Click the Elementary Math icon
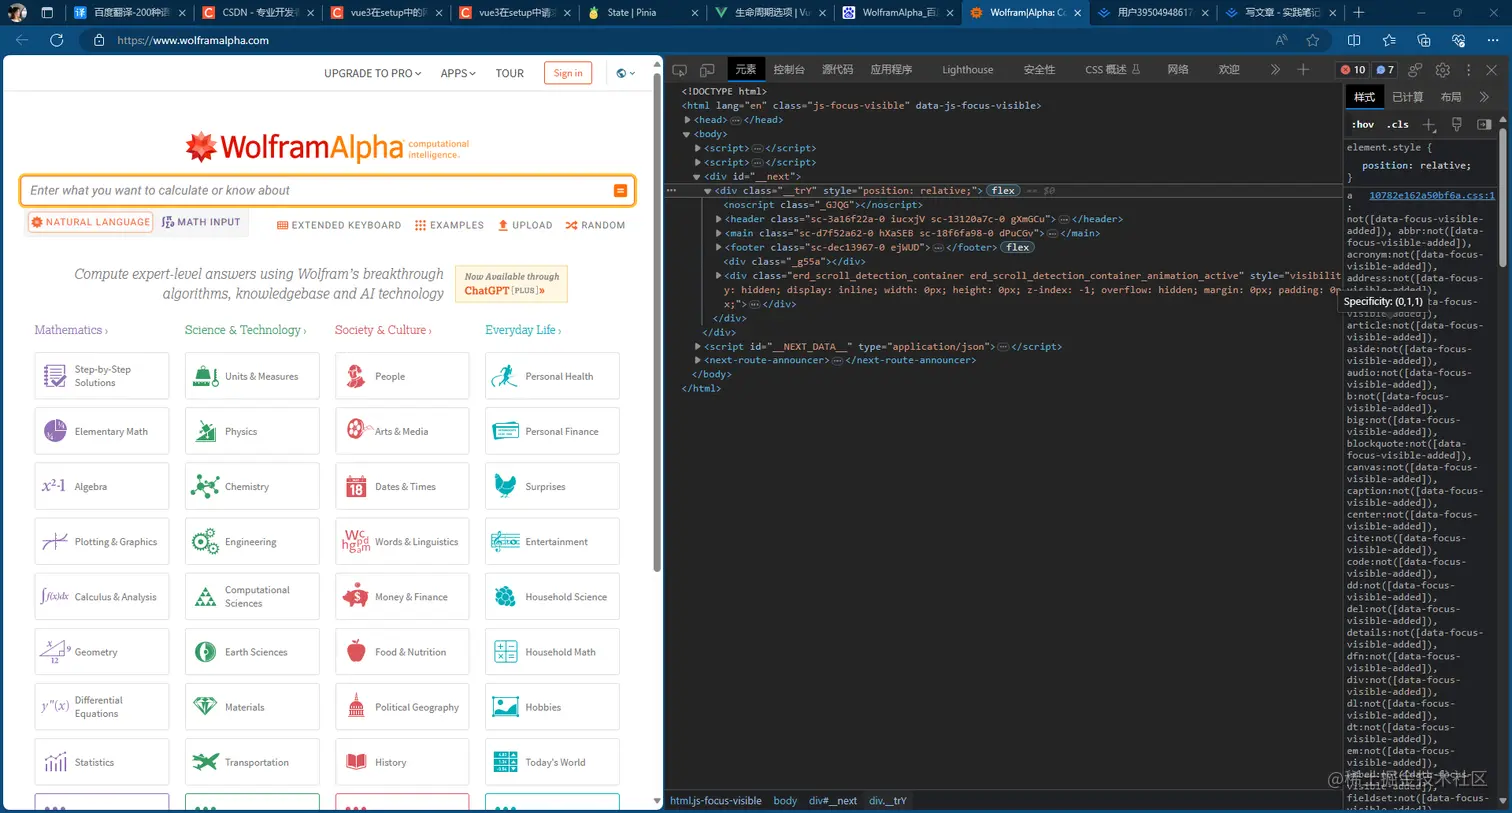This screenshot has height=813, width=1512. pos(55,431)
